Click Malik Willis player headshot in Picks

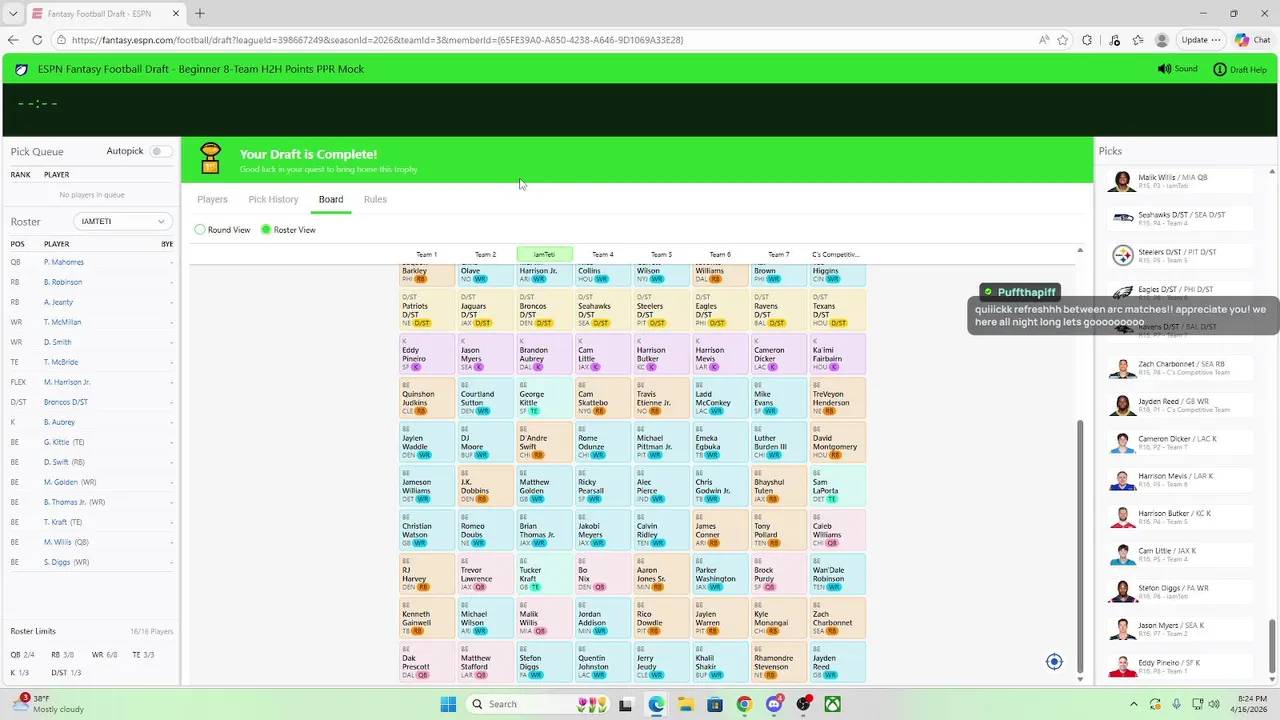pyautogui.click(x=1122, y=181)
